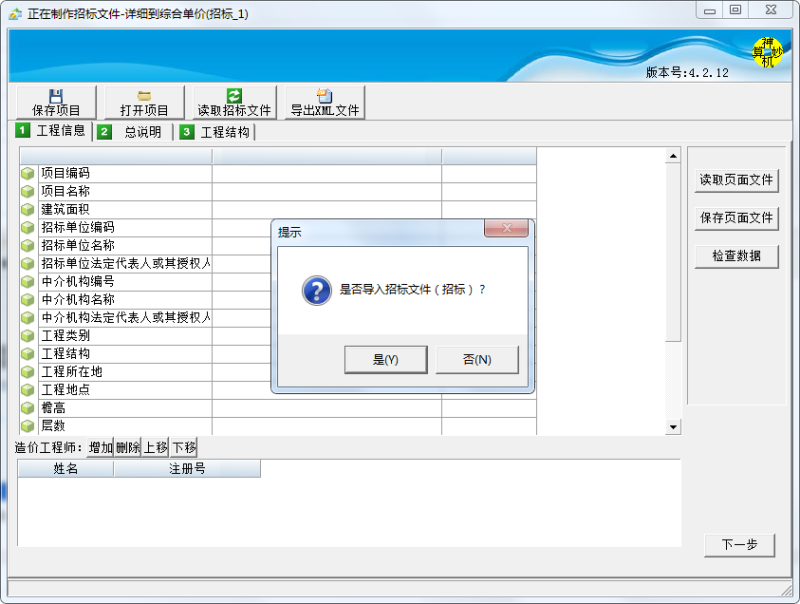Click the 姓名 column header
The image size is (800, 604).
click(x=66, y=469)
